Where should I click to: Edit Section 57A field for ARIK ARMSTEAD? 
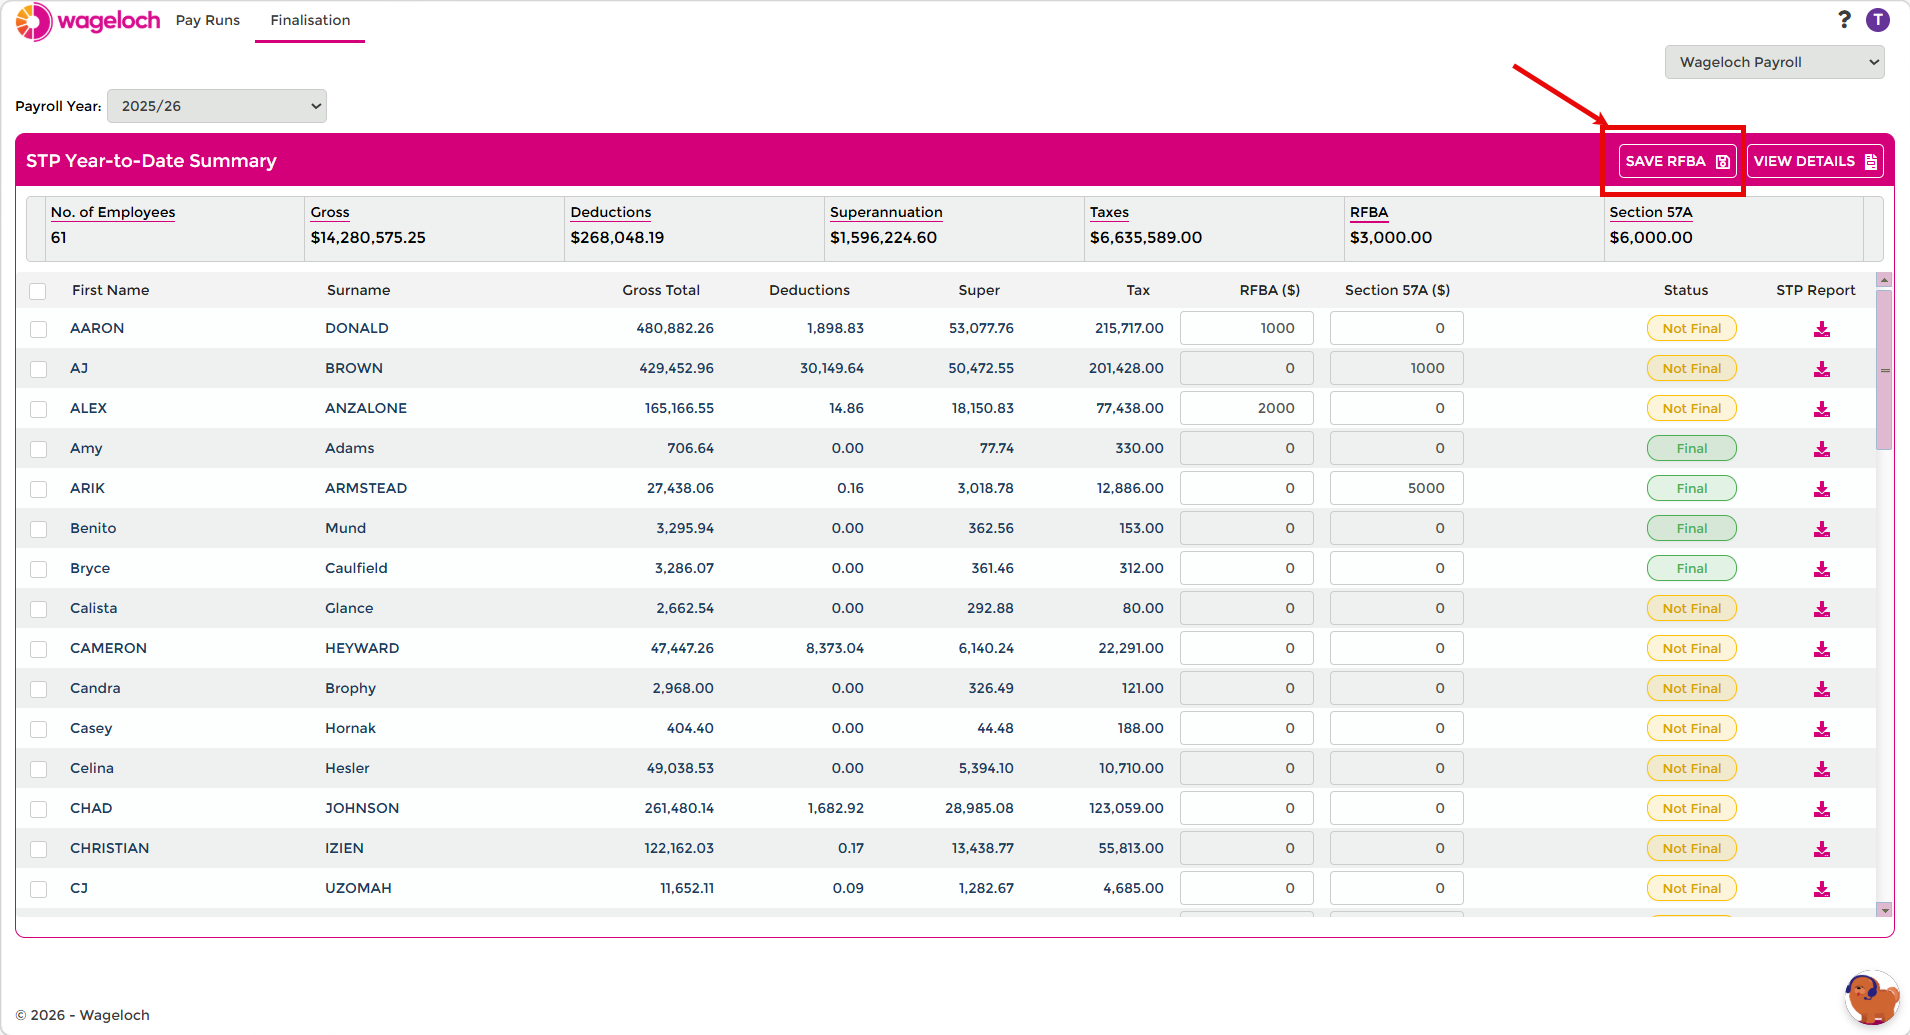[x=1396, y=488]
